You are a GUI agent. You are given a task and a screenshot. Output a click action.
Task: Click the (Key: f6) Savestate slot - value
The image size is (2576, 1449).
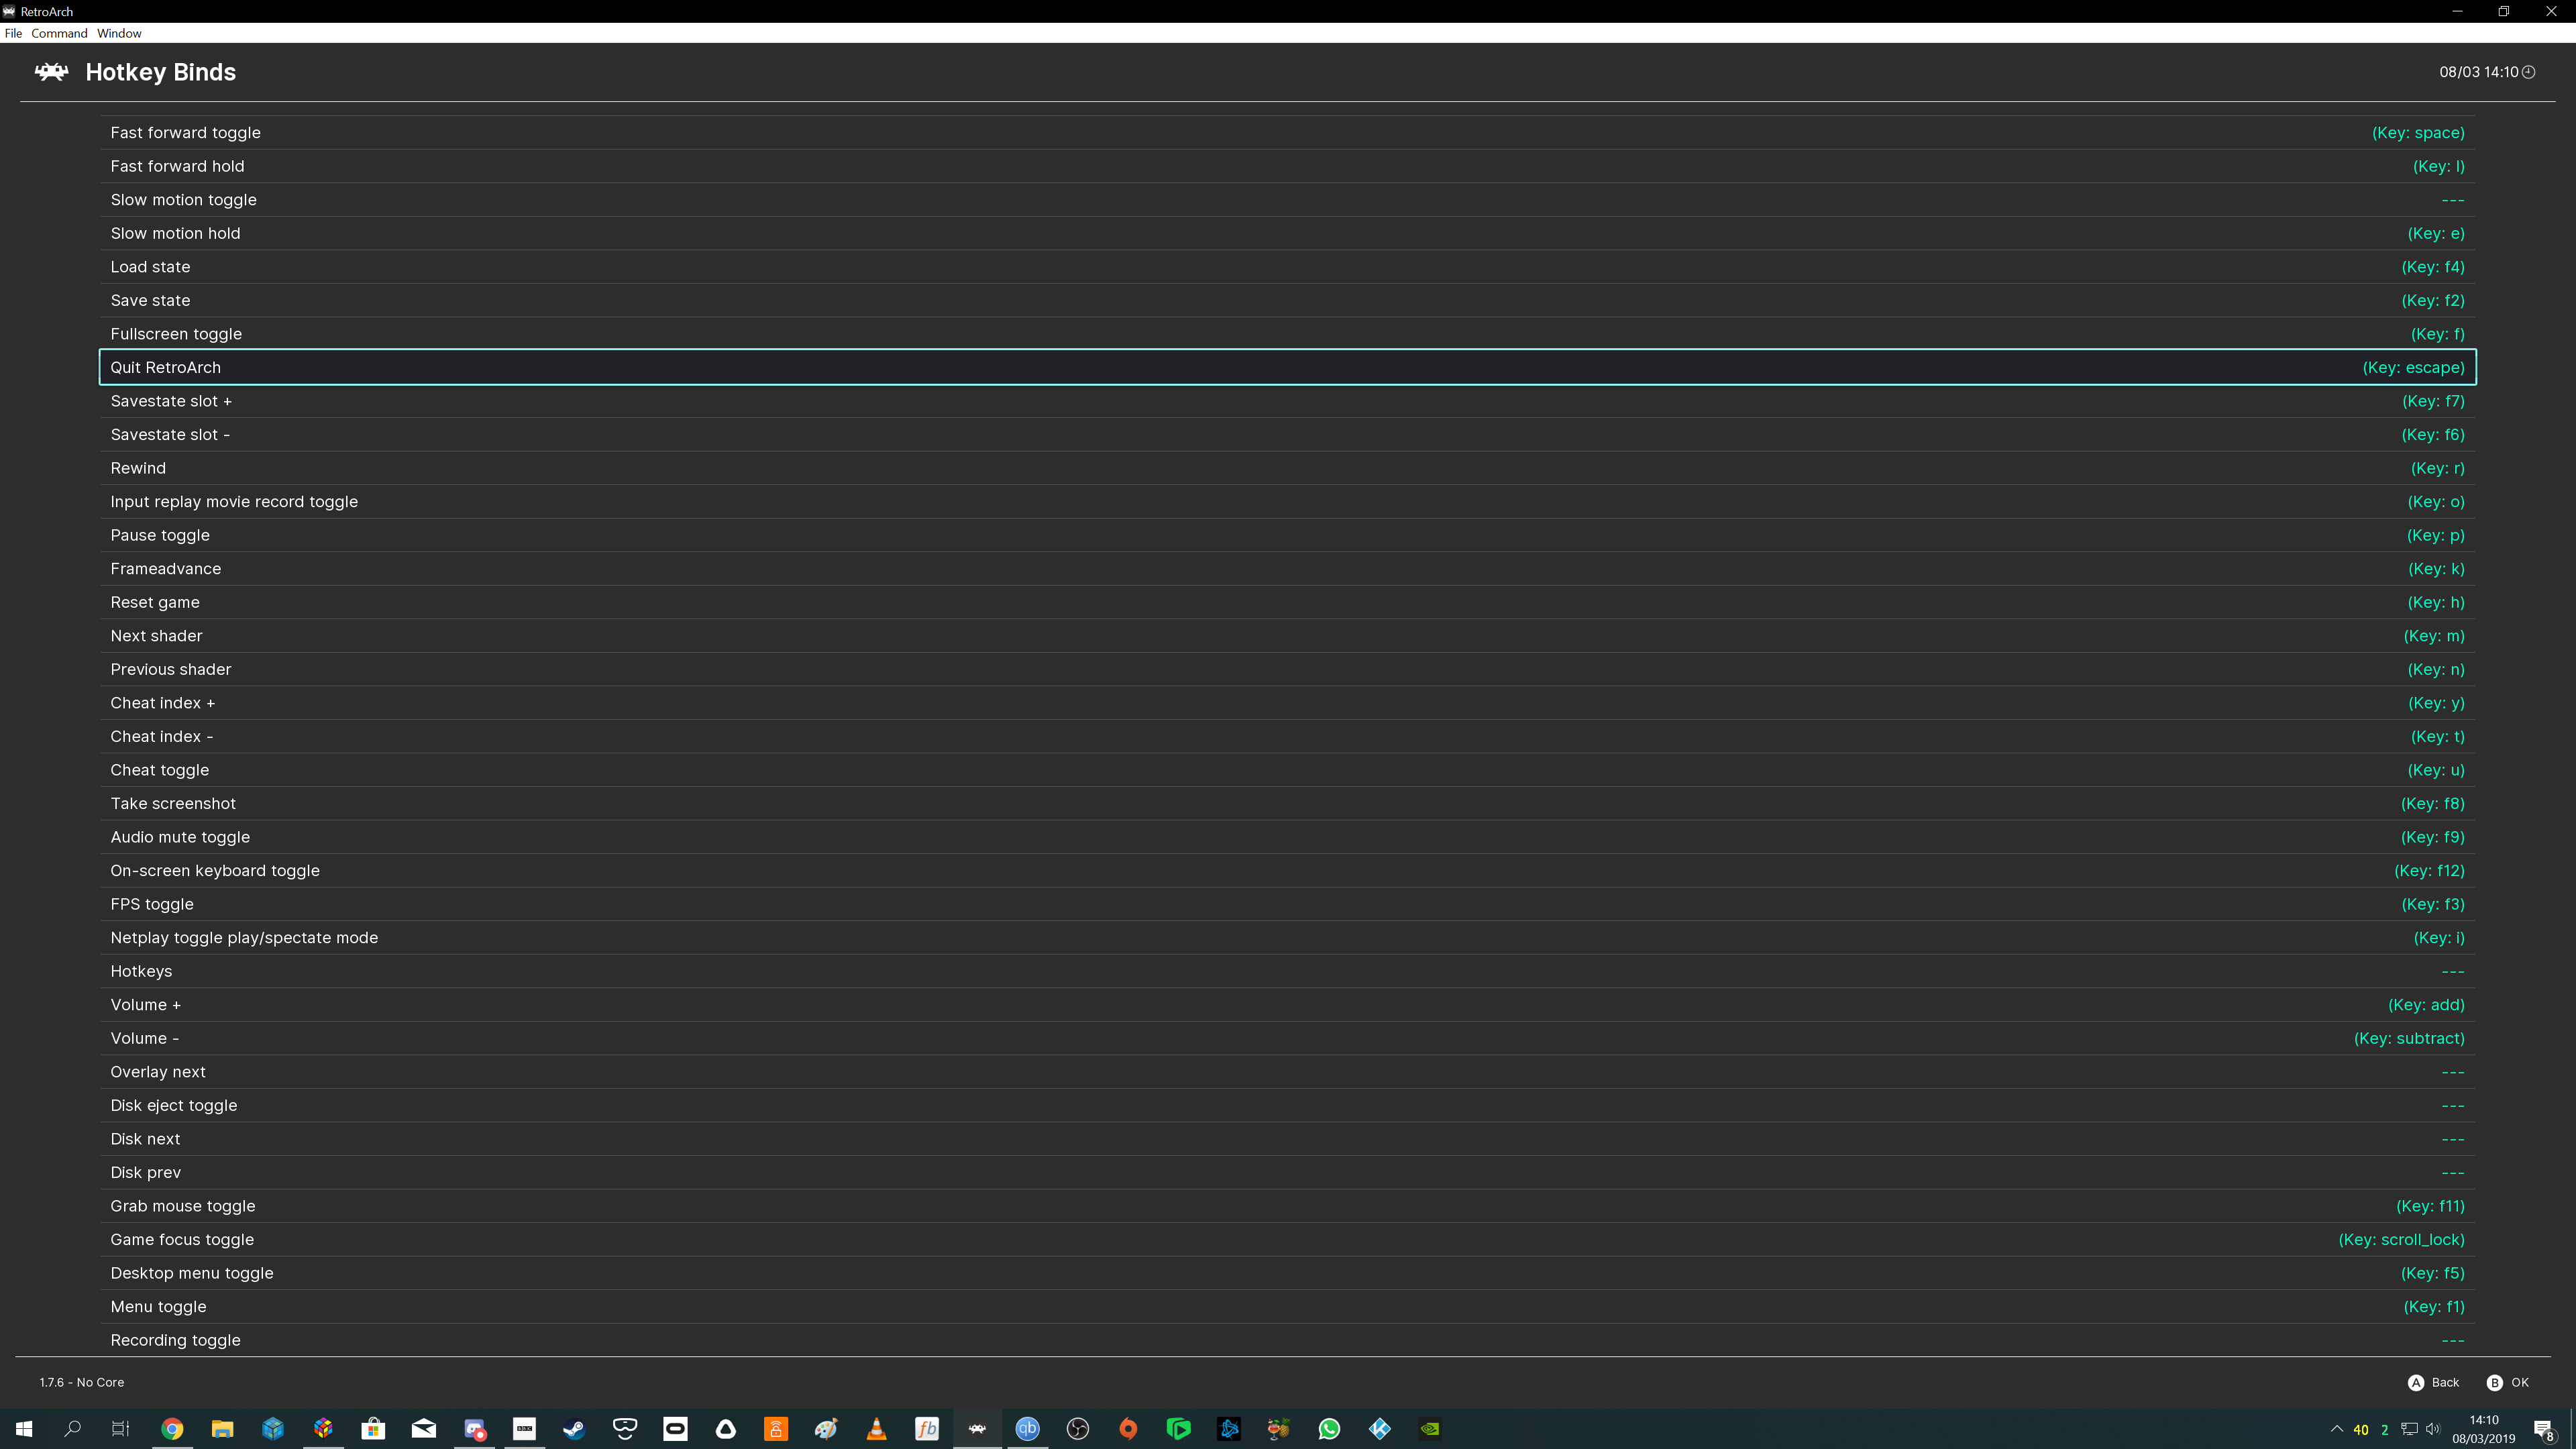point(2432,434)
